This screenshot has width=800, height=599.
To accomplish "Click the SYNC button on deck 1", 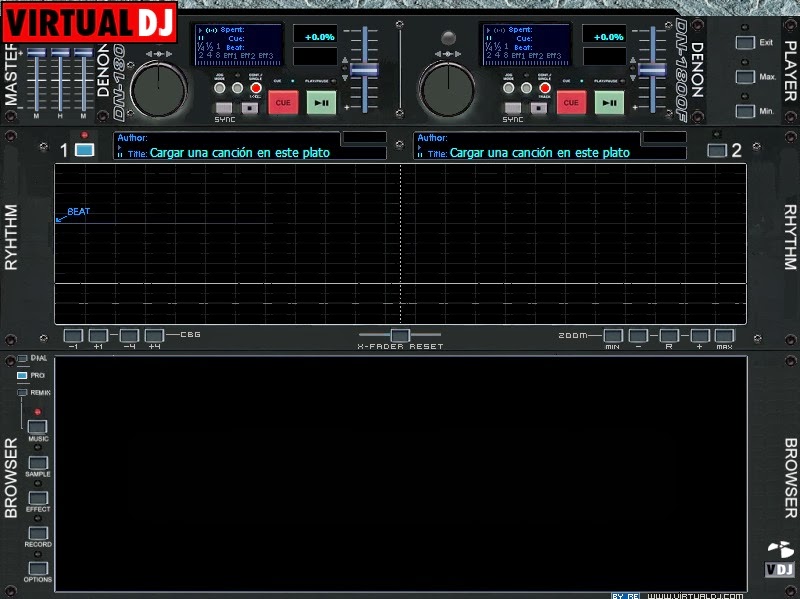I will (x=223, y=108).
